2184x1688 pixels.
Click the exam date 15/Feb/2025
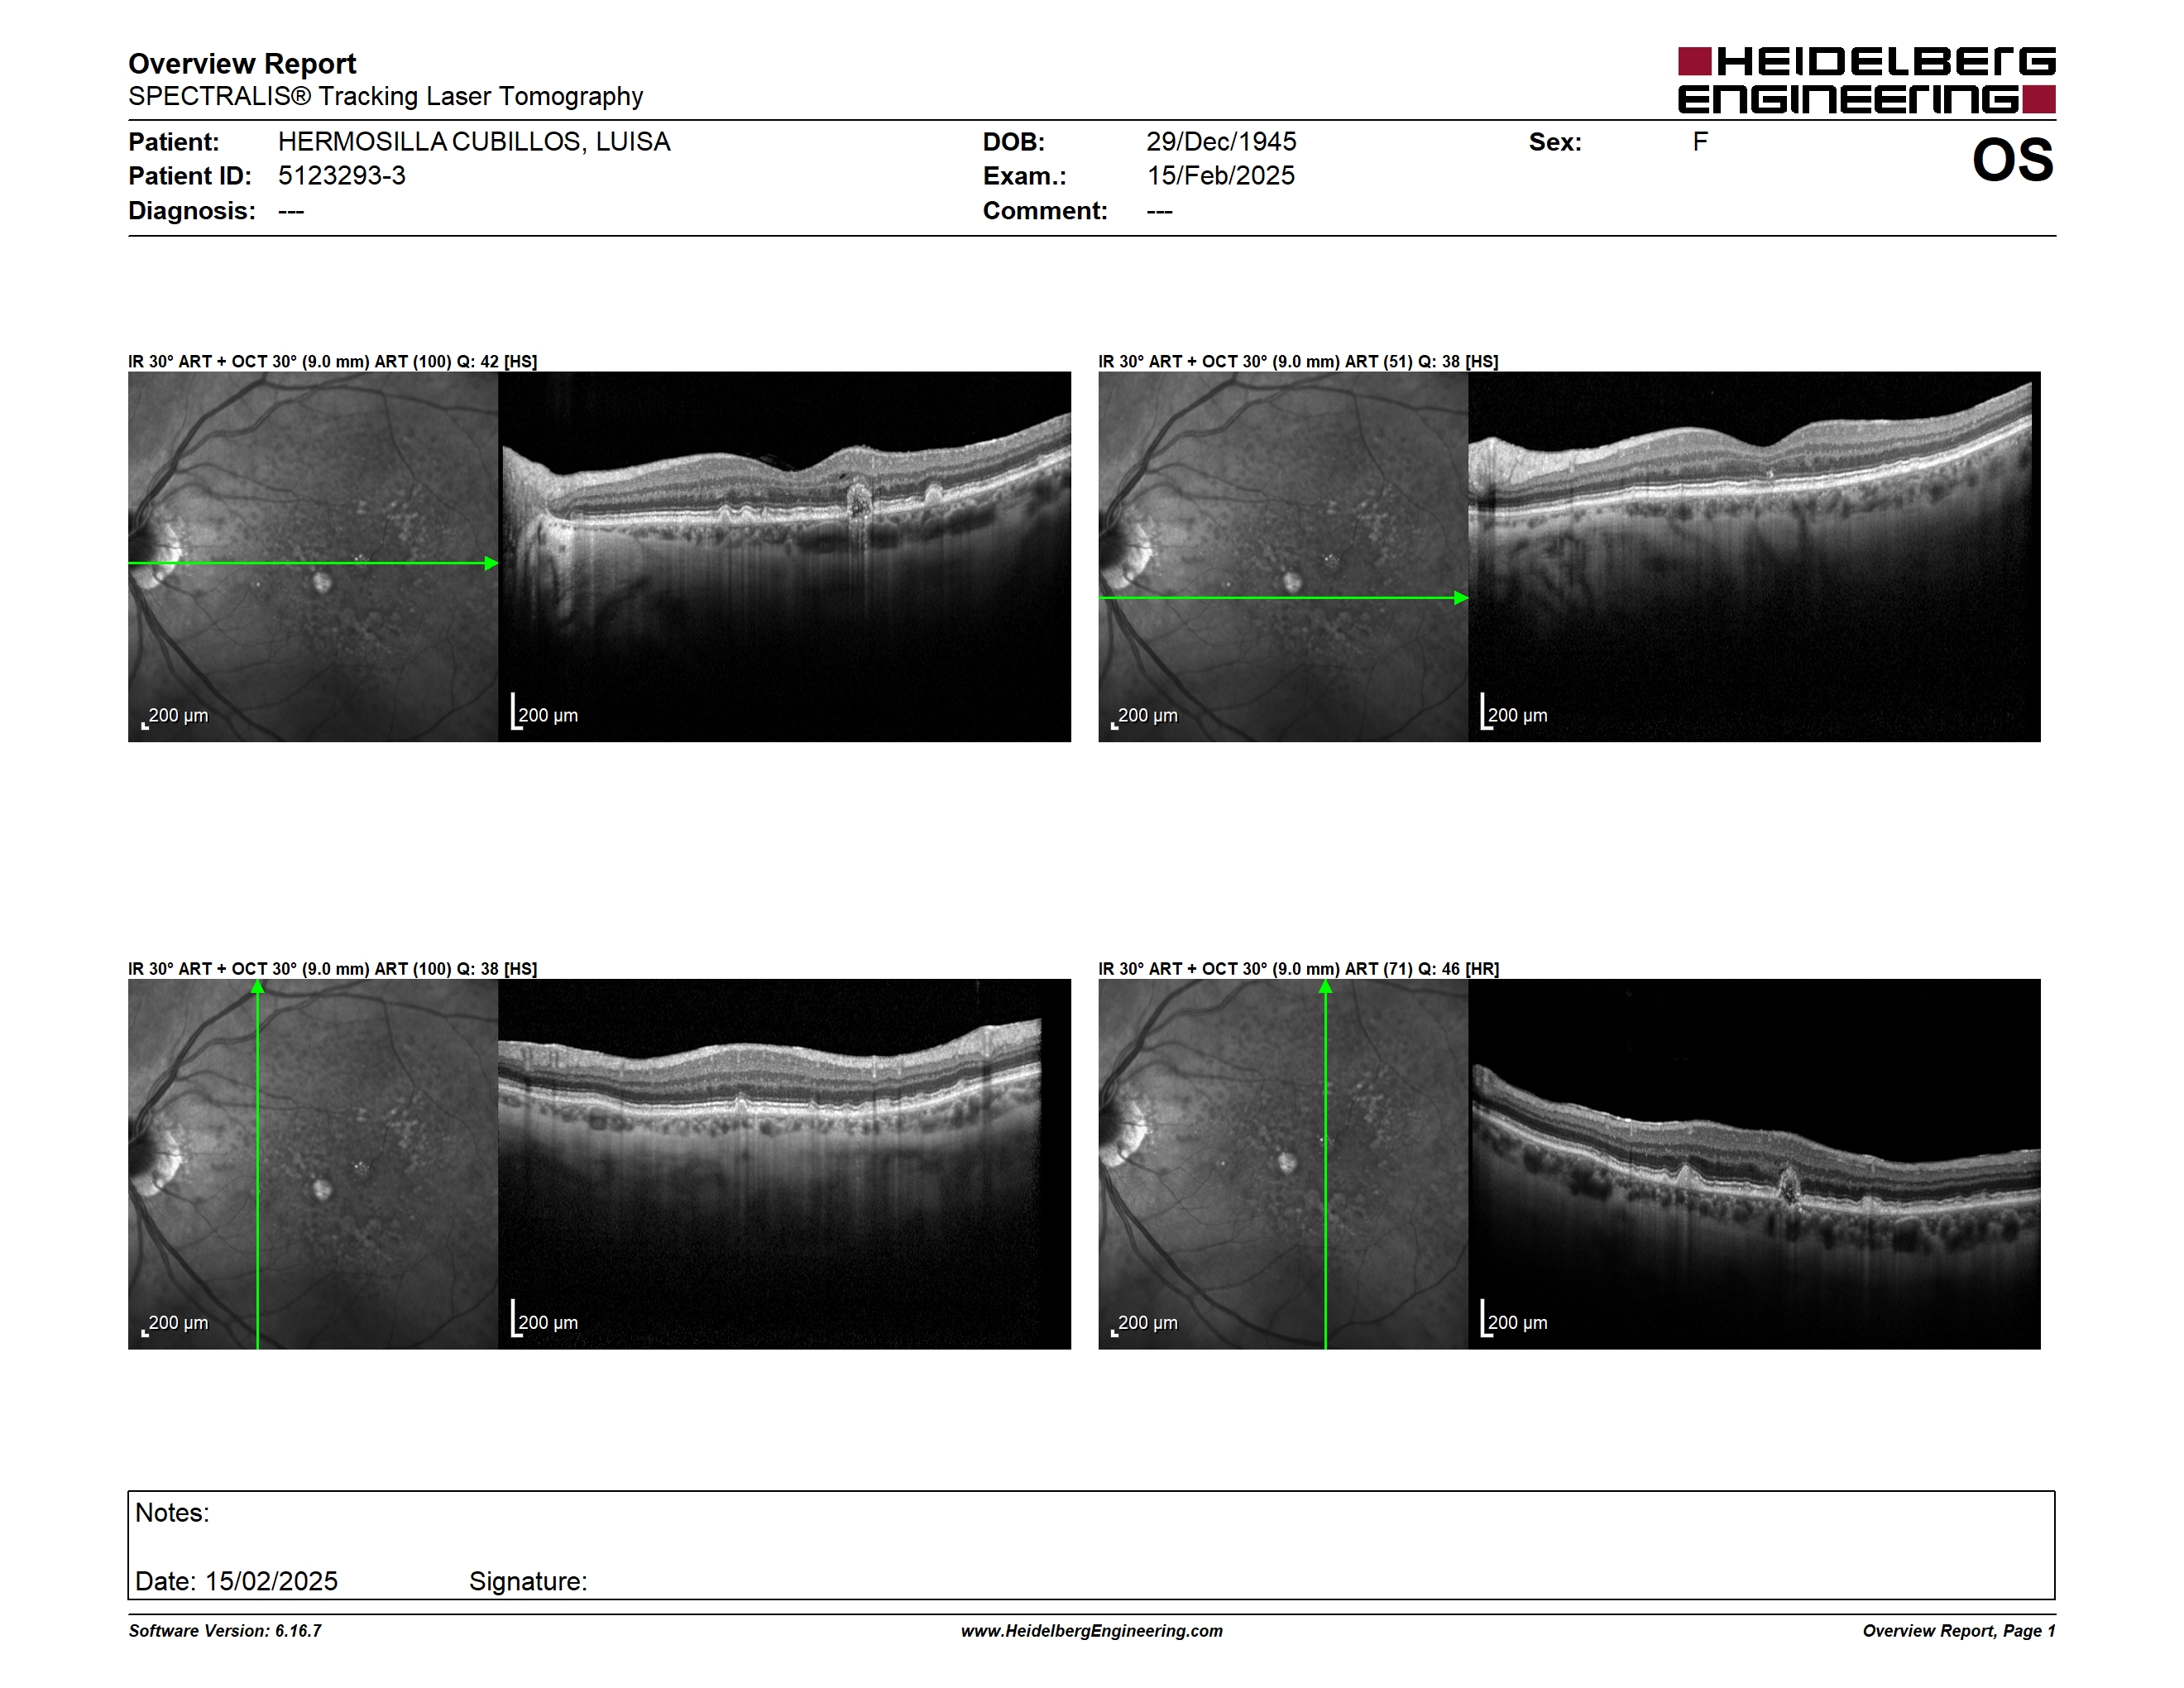[x=1220, y=176]
